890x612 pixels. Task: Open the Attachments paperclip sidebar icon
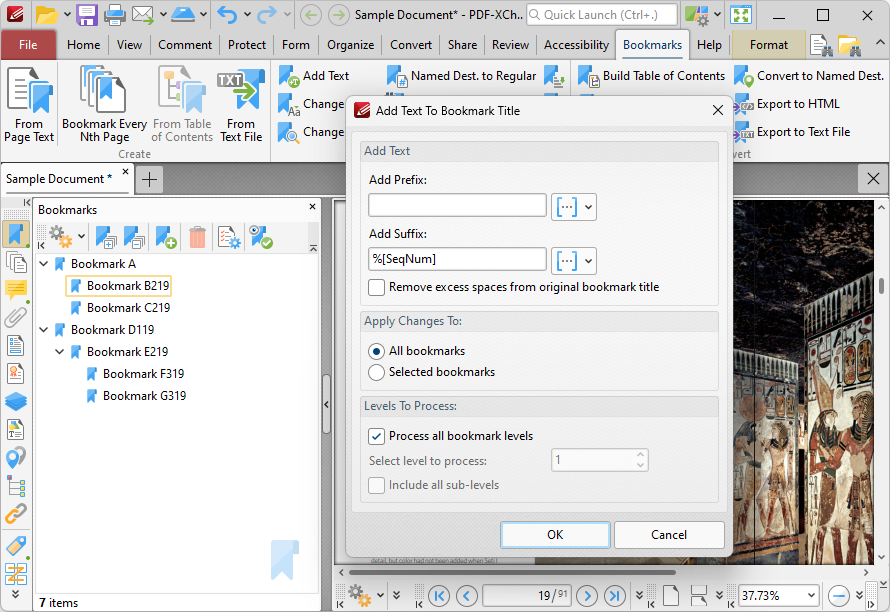pos(15,317)
